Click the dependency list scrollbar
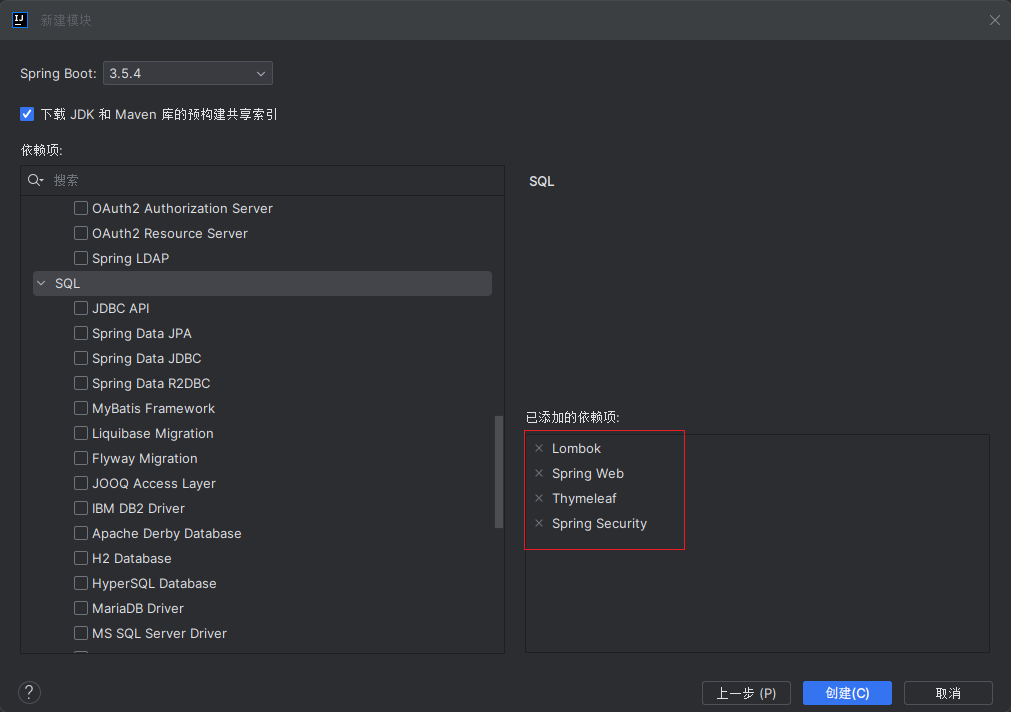The width and height of the screenshot is (1011, 712). pos(498,472)
